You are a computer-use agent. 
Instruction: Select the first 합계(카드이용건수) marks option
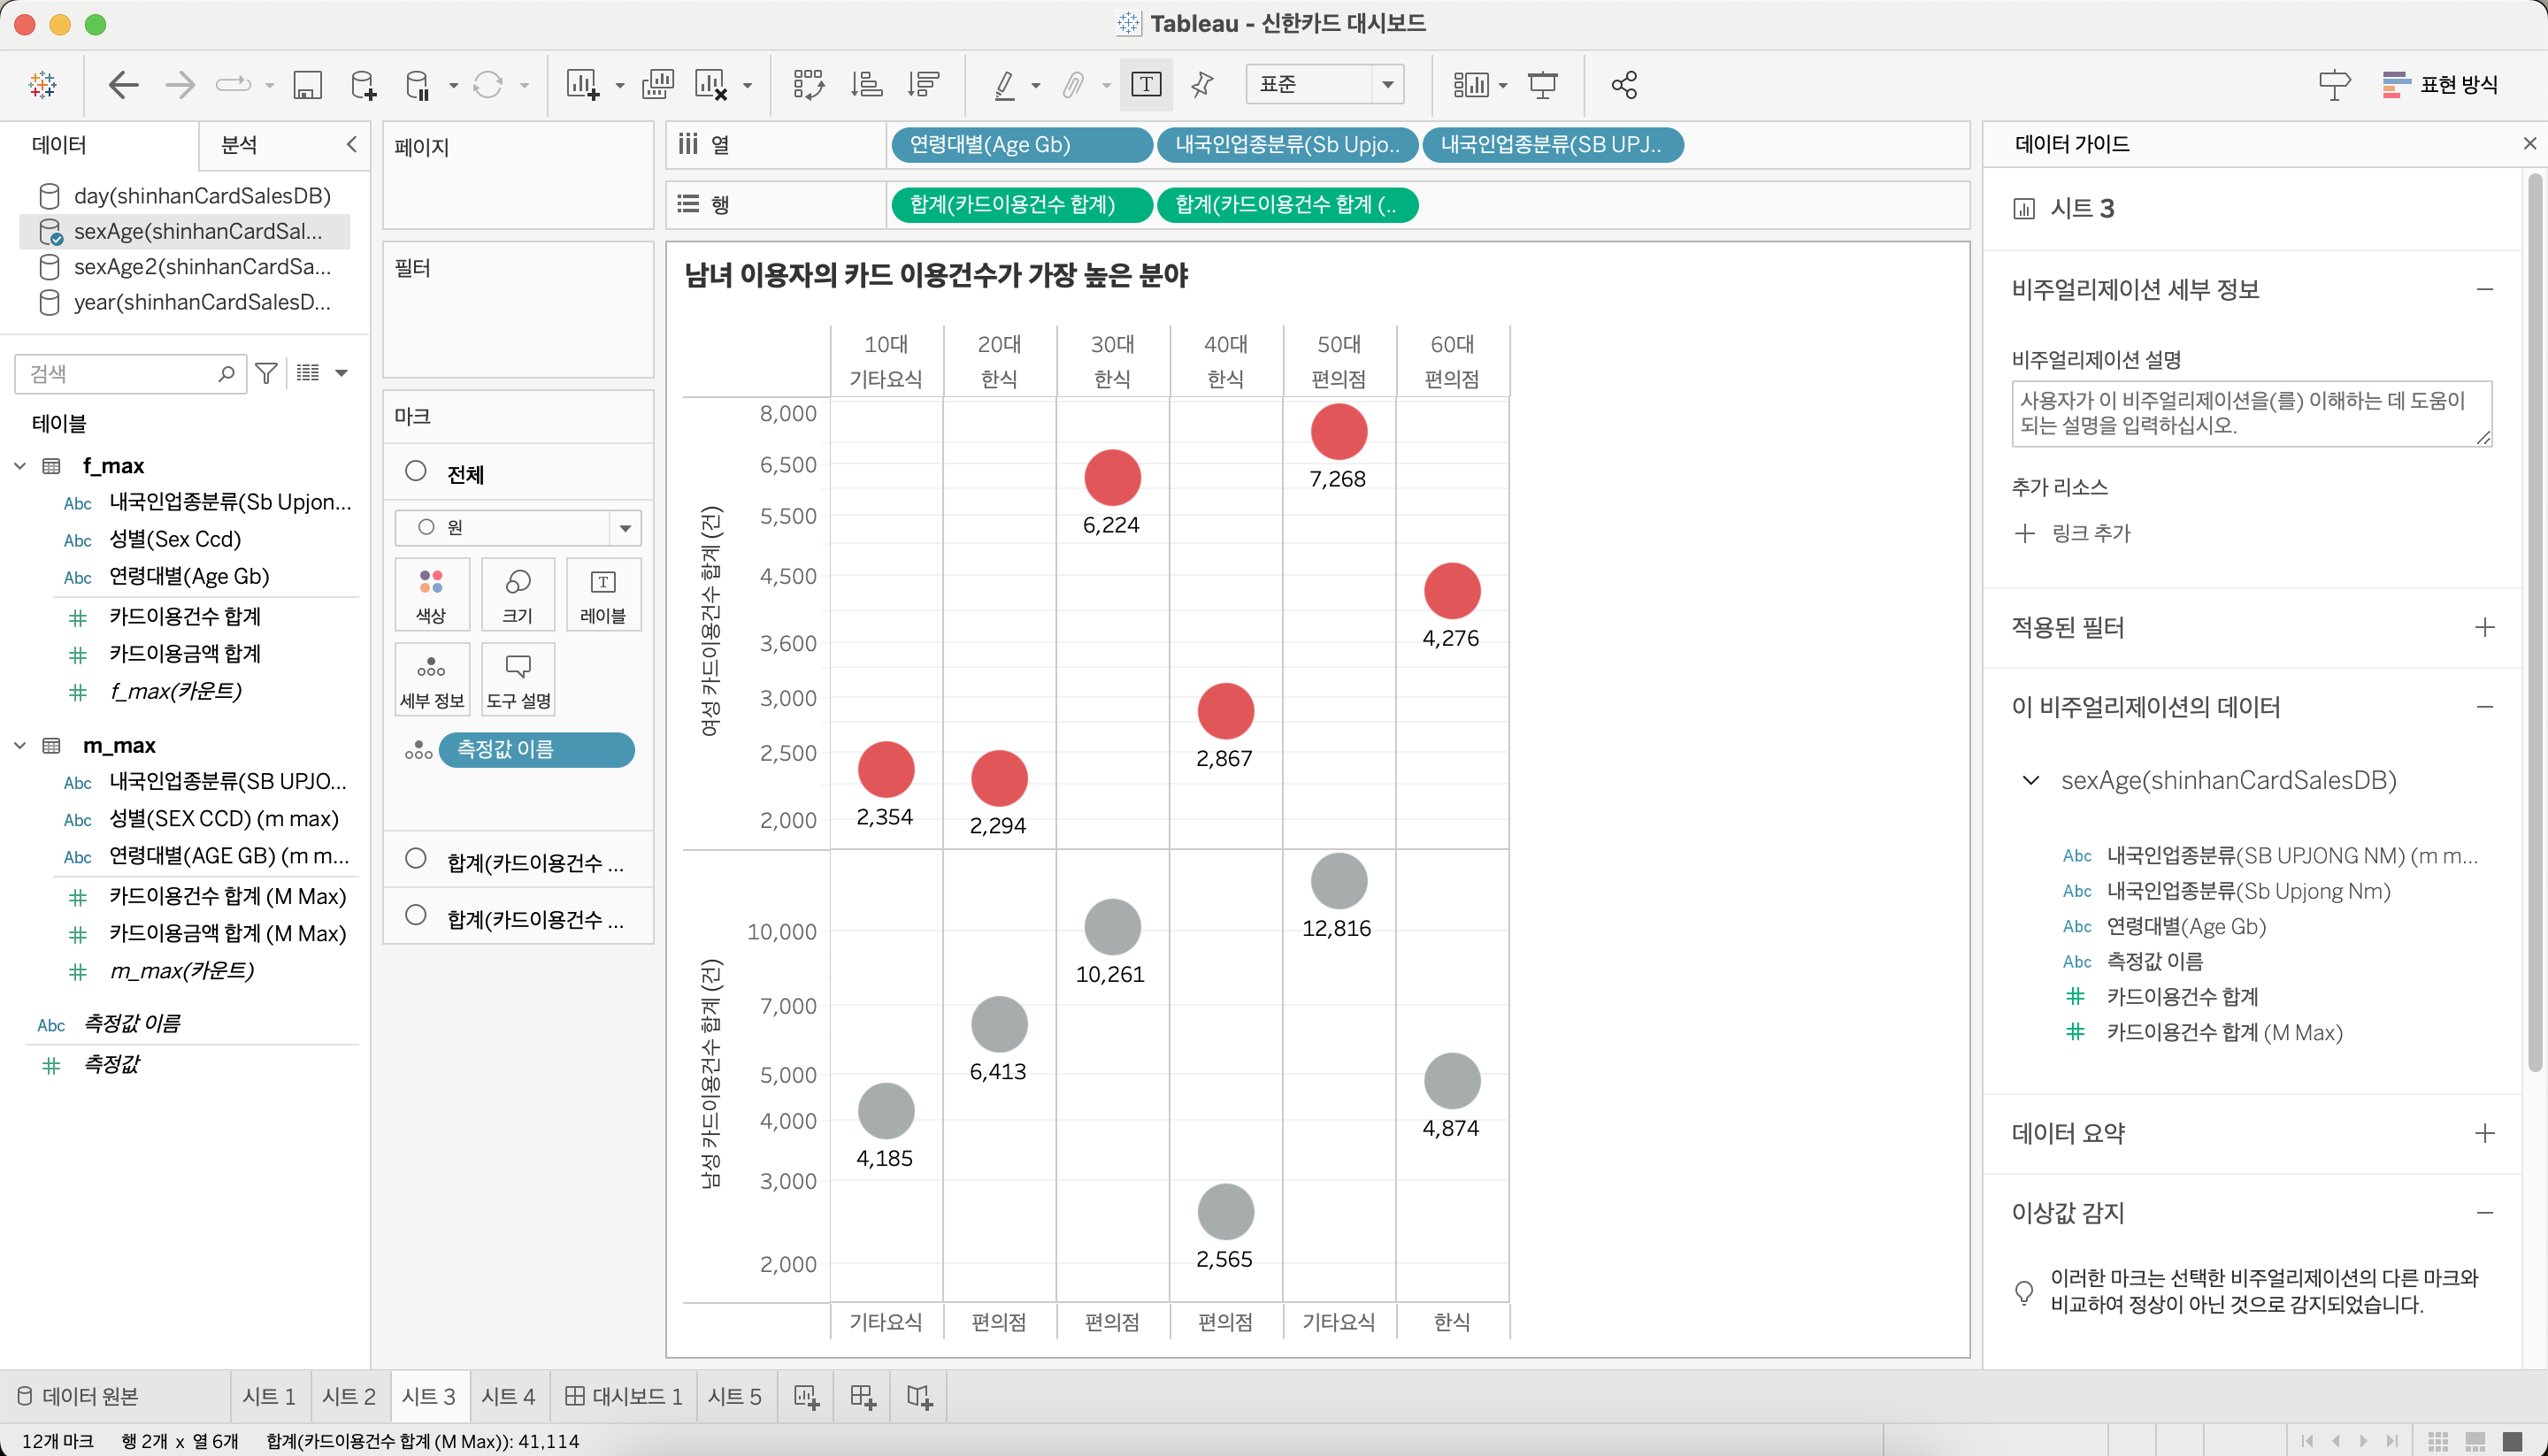pyautogui.click(x=416, y=860)
